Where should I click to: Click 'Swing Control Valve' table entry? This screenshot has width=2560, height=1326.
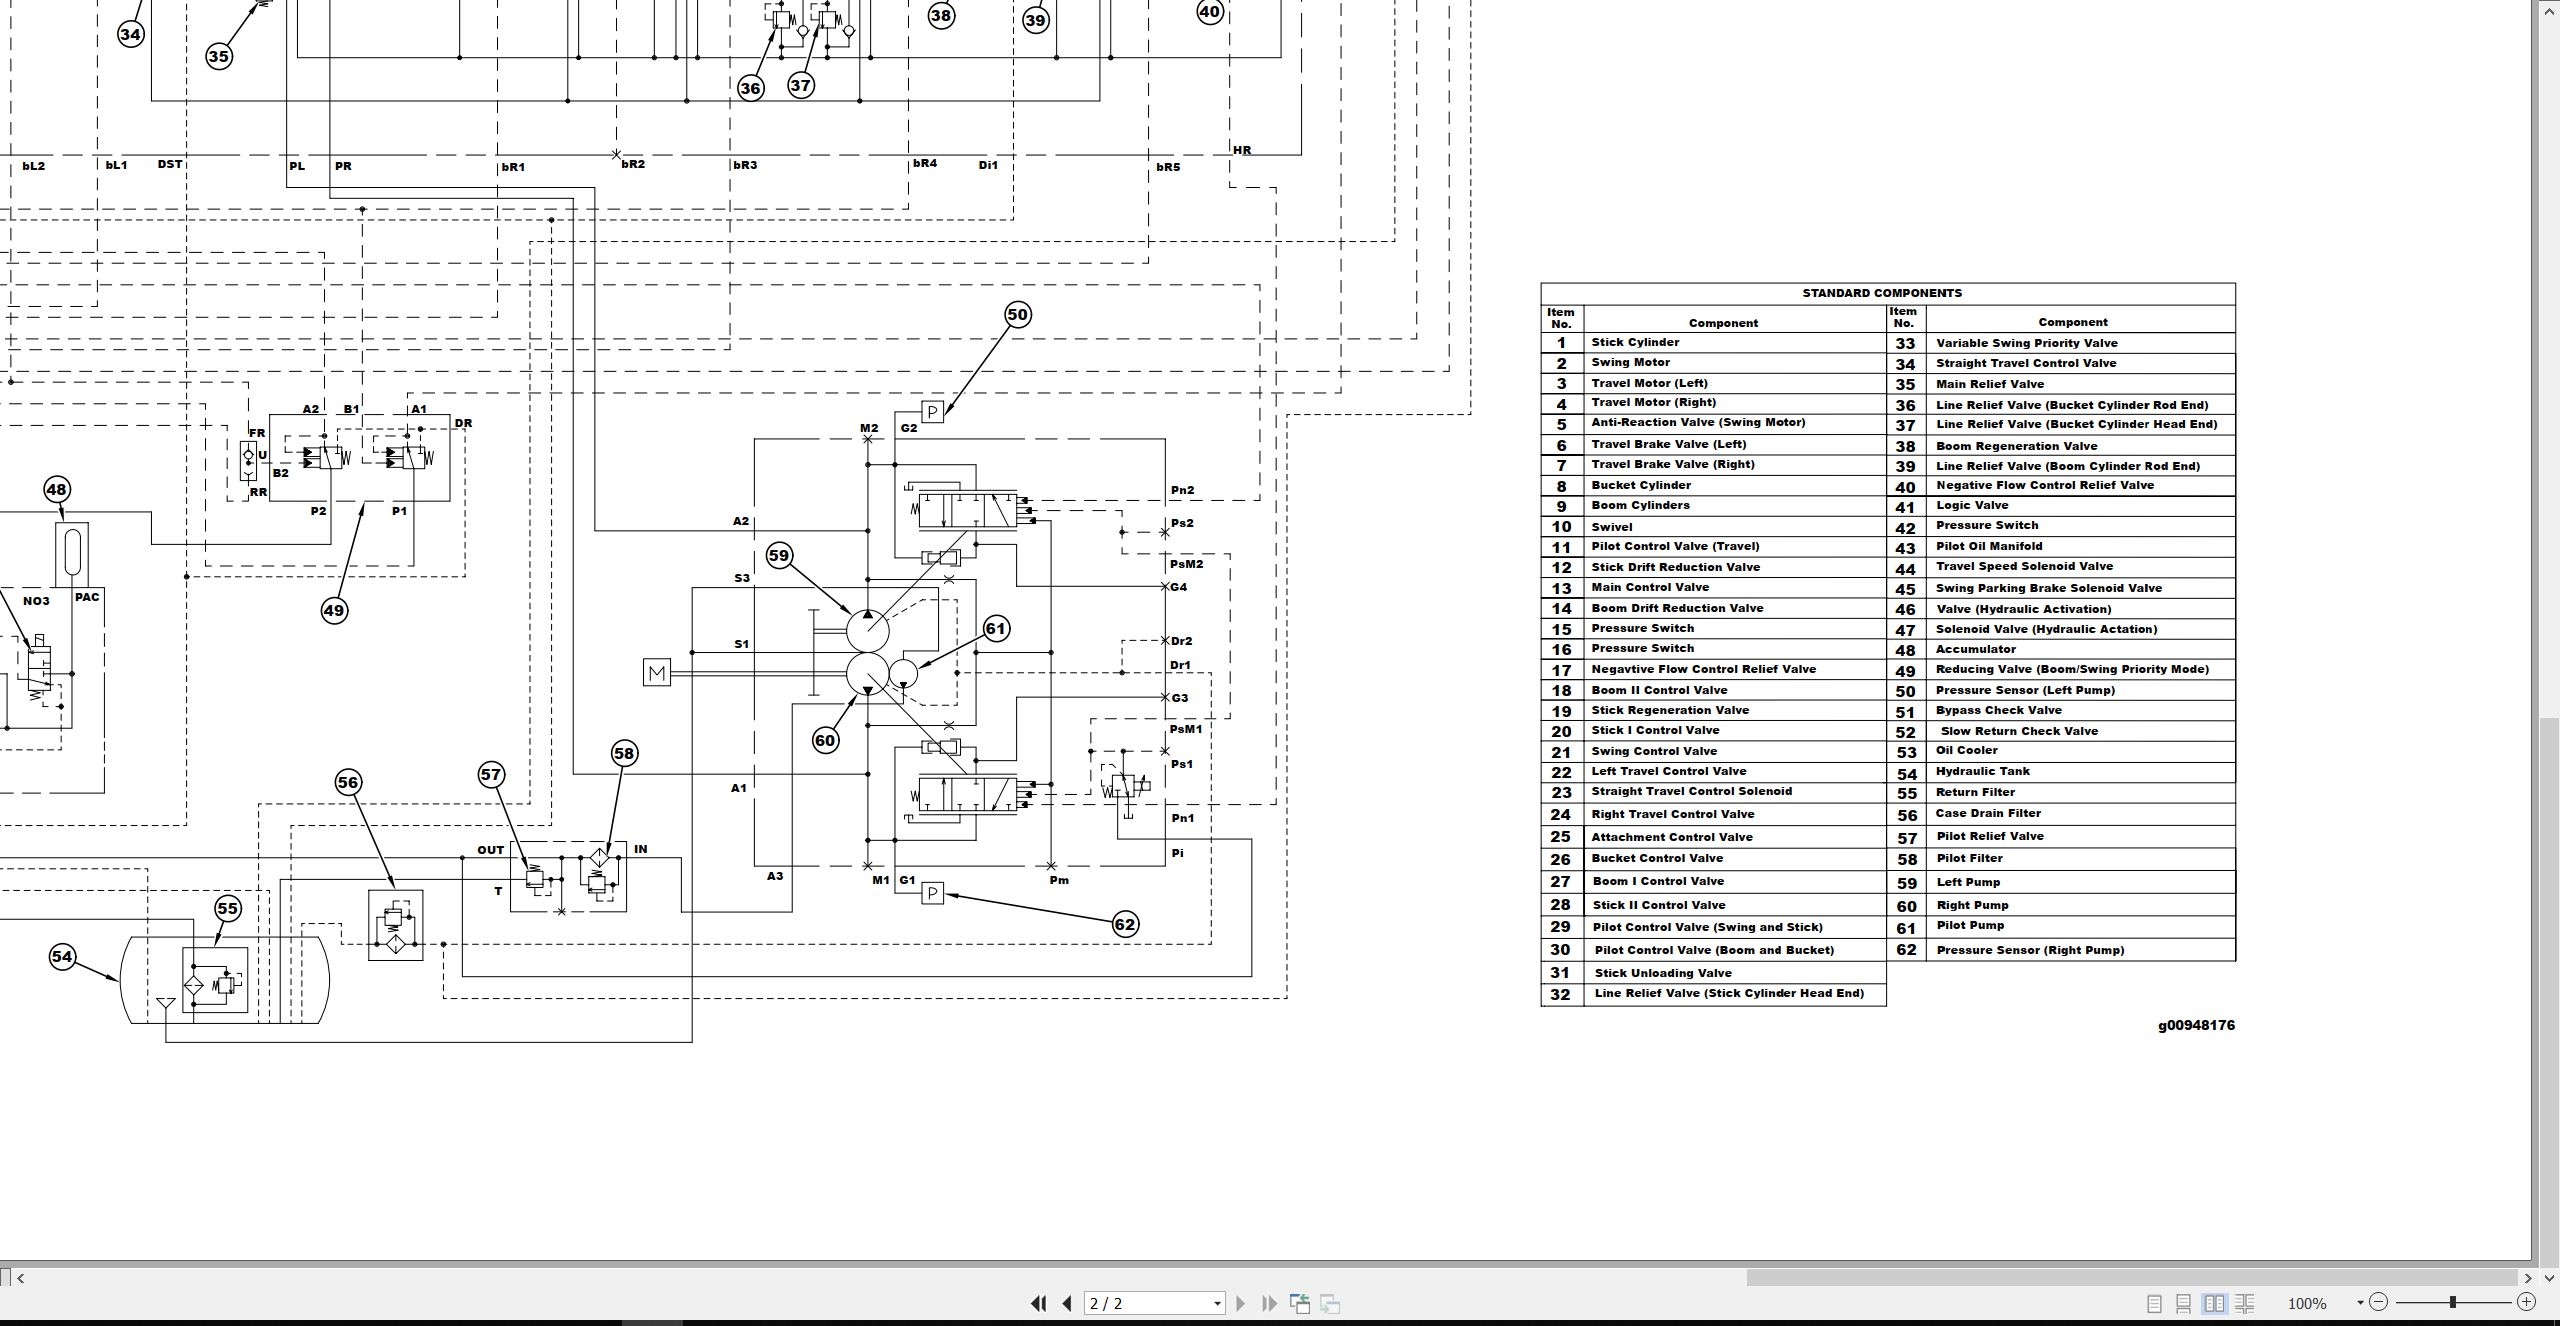tap(1654, 751)
